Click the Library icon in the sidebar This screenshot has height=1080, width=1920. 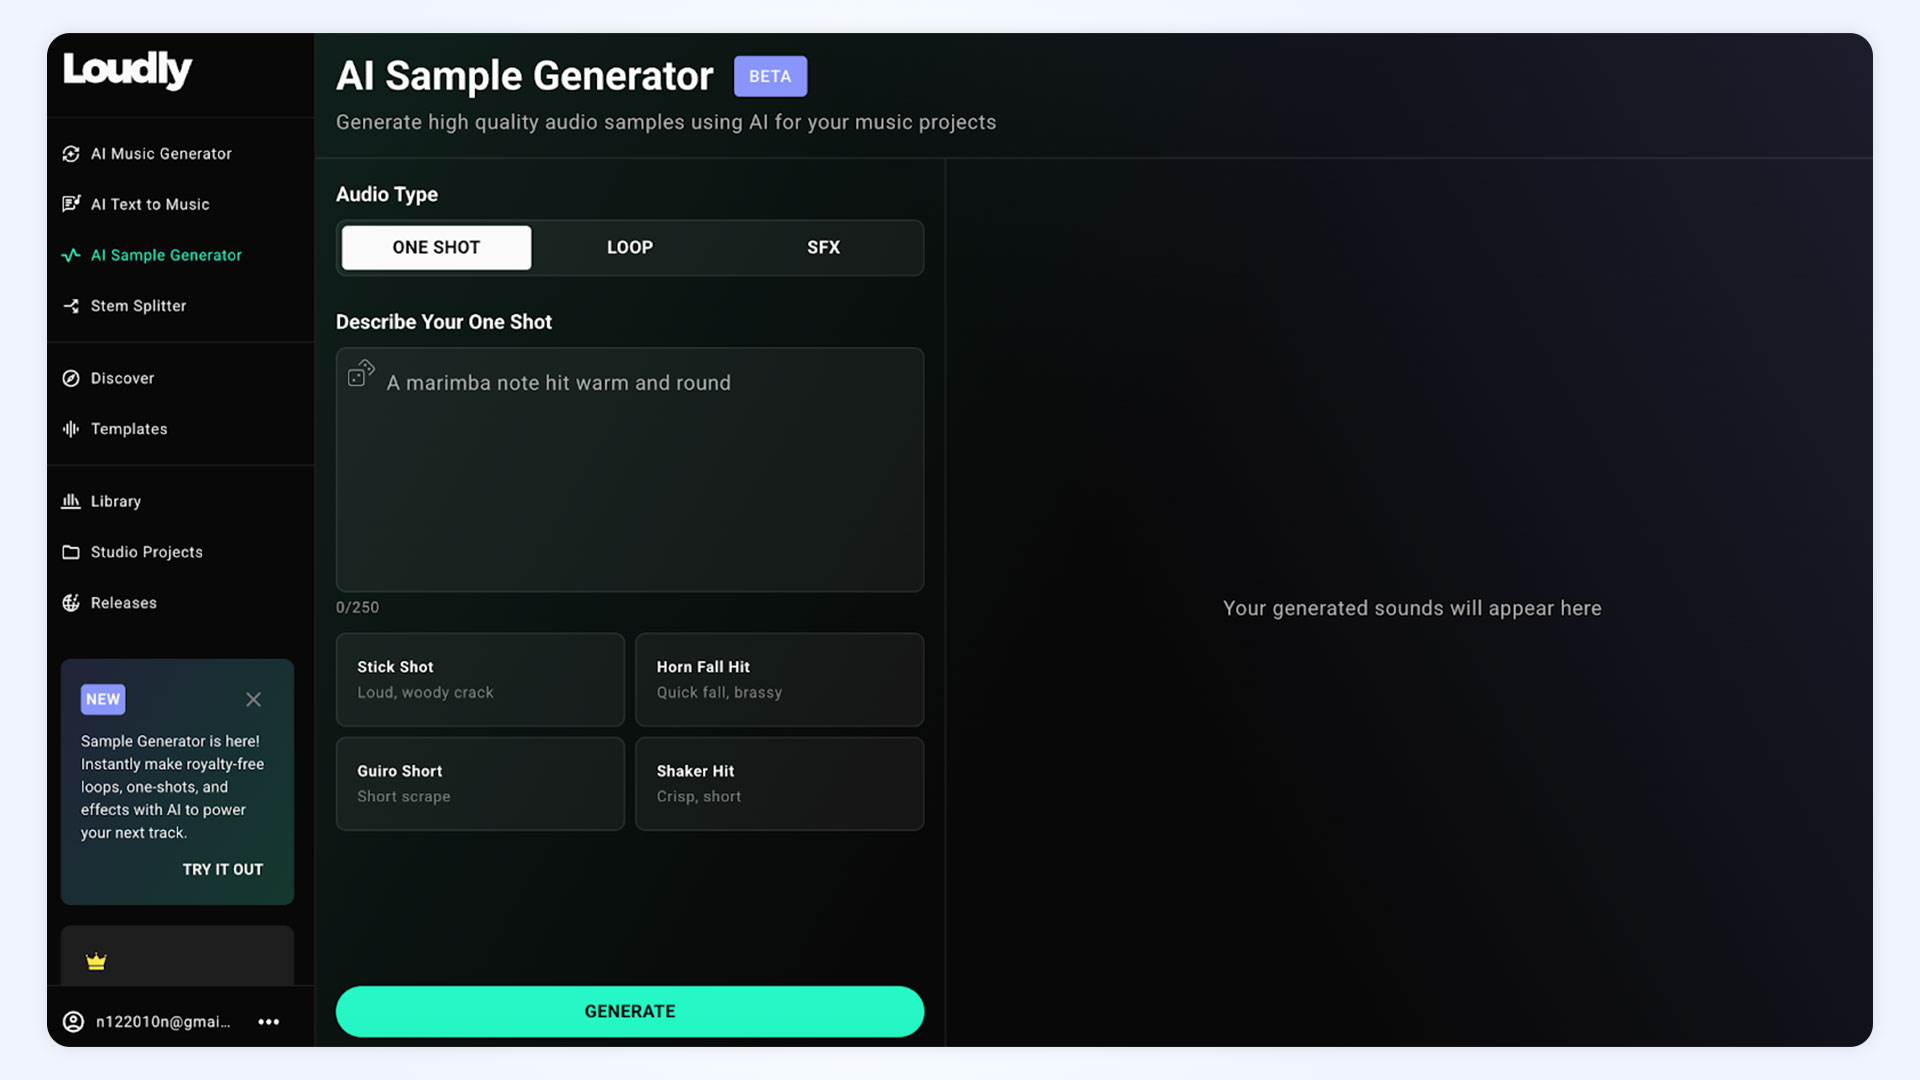71,501
